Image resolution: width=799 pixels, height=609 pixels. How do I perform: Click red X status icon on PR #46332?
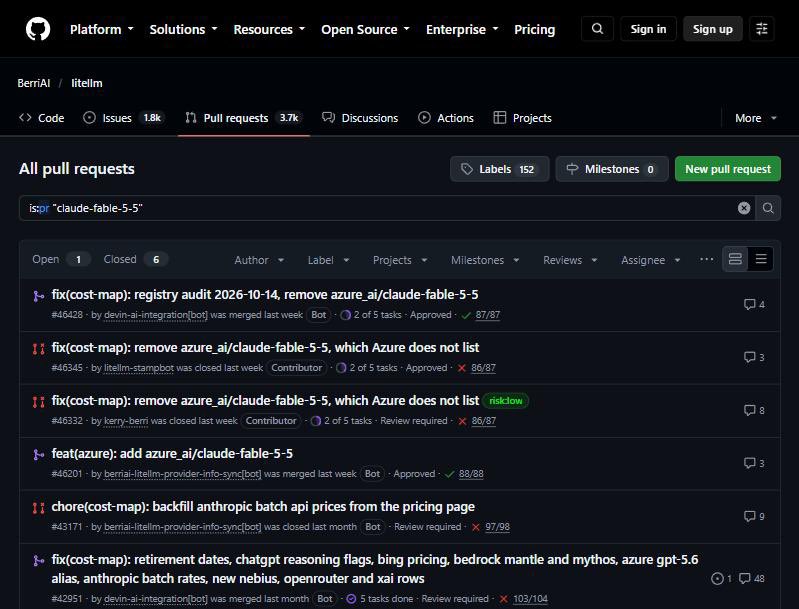click(462, 421)
